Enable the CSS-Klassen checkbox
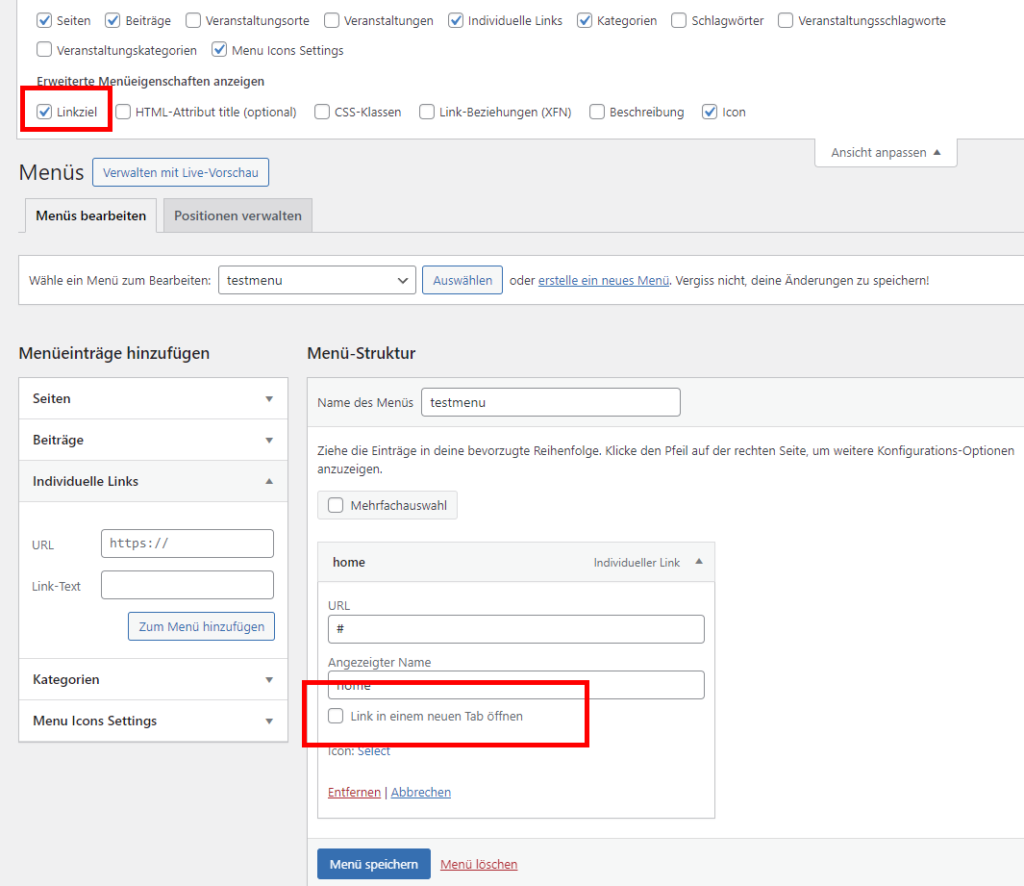This screenshot has width=1024, height=886. pyautogui.click(x=323, y=112)
